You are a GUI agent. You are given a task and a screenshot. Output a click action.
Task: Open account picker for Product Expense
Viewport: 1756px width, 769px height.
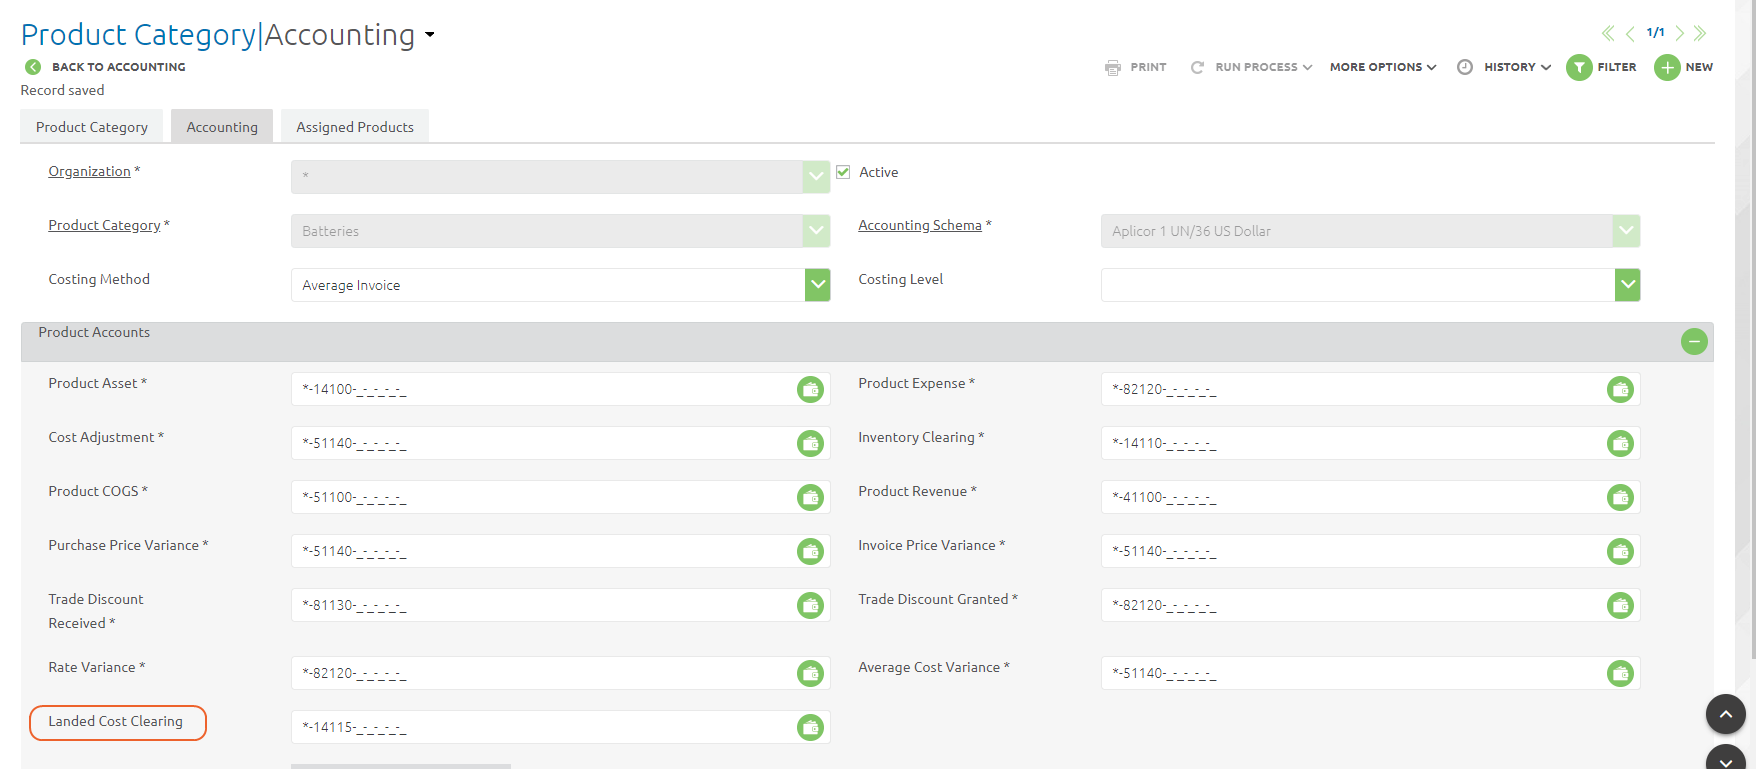tap(1620, 389)
